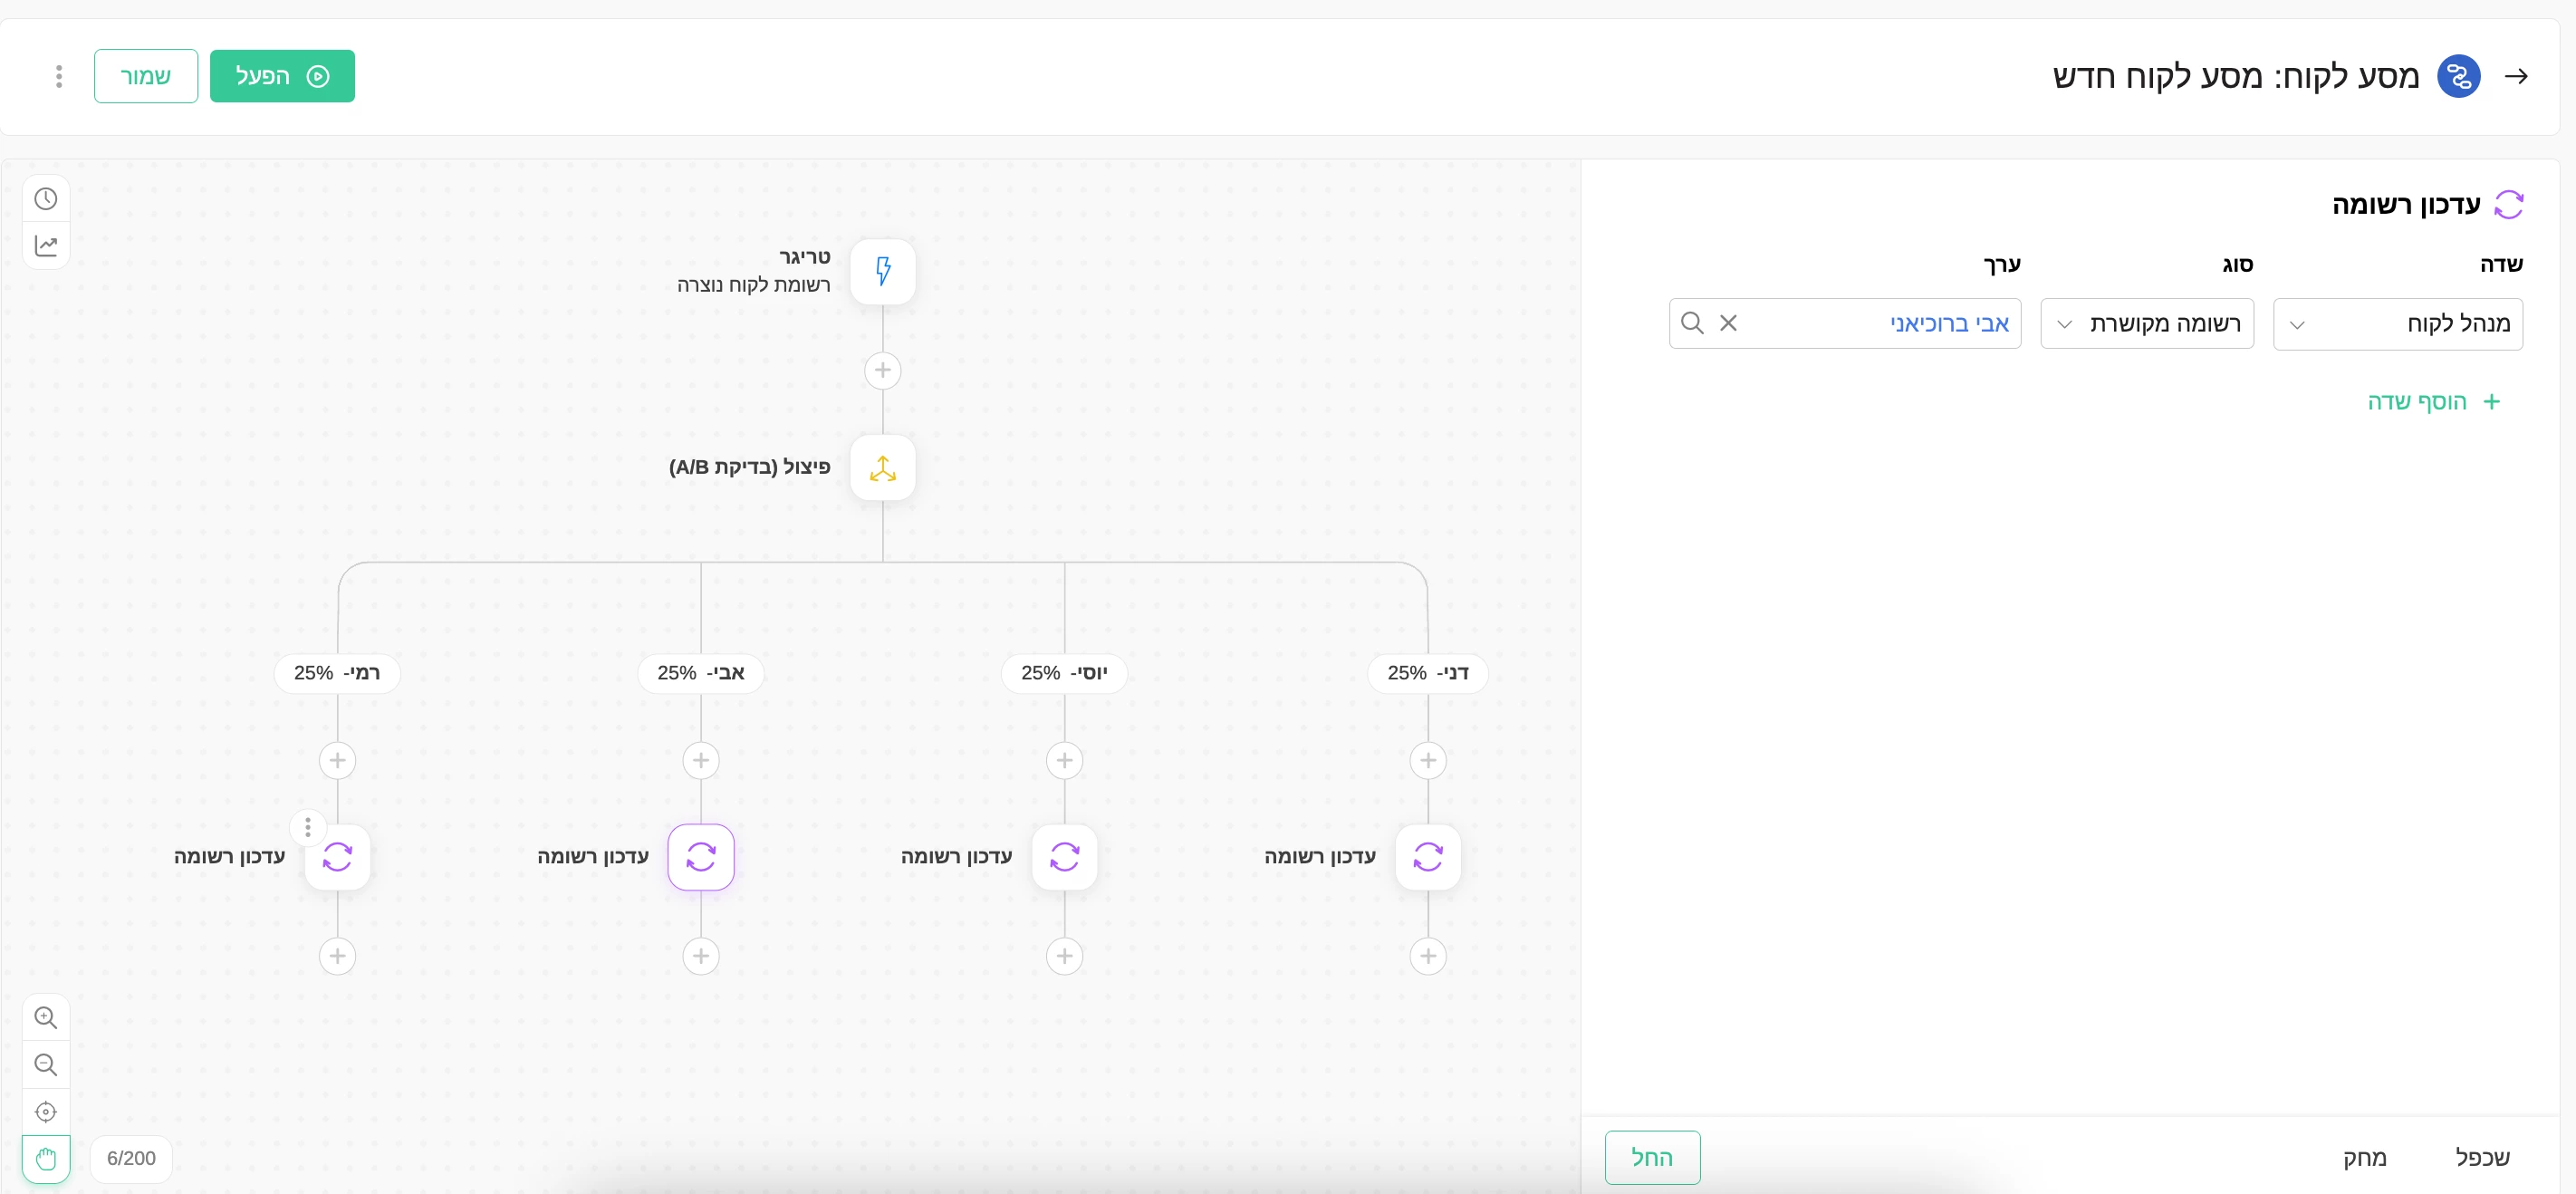This screenshot has height=1194, width=2576.
Task: Clear the אבי ברוכיאני value with X
Action: point(1728,323)
